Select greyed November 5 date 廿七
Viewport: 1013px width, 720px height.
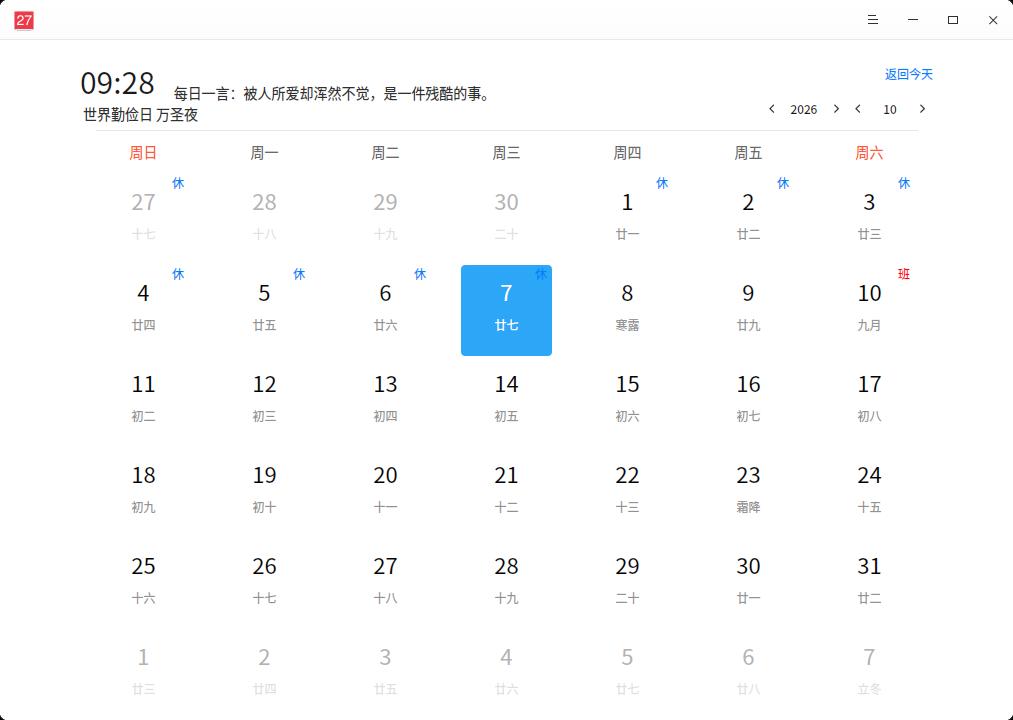[627, 674]
